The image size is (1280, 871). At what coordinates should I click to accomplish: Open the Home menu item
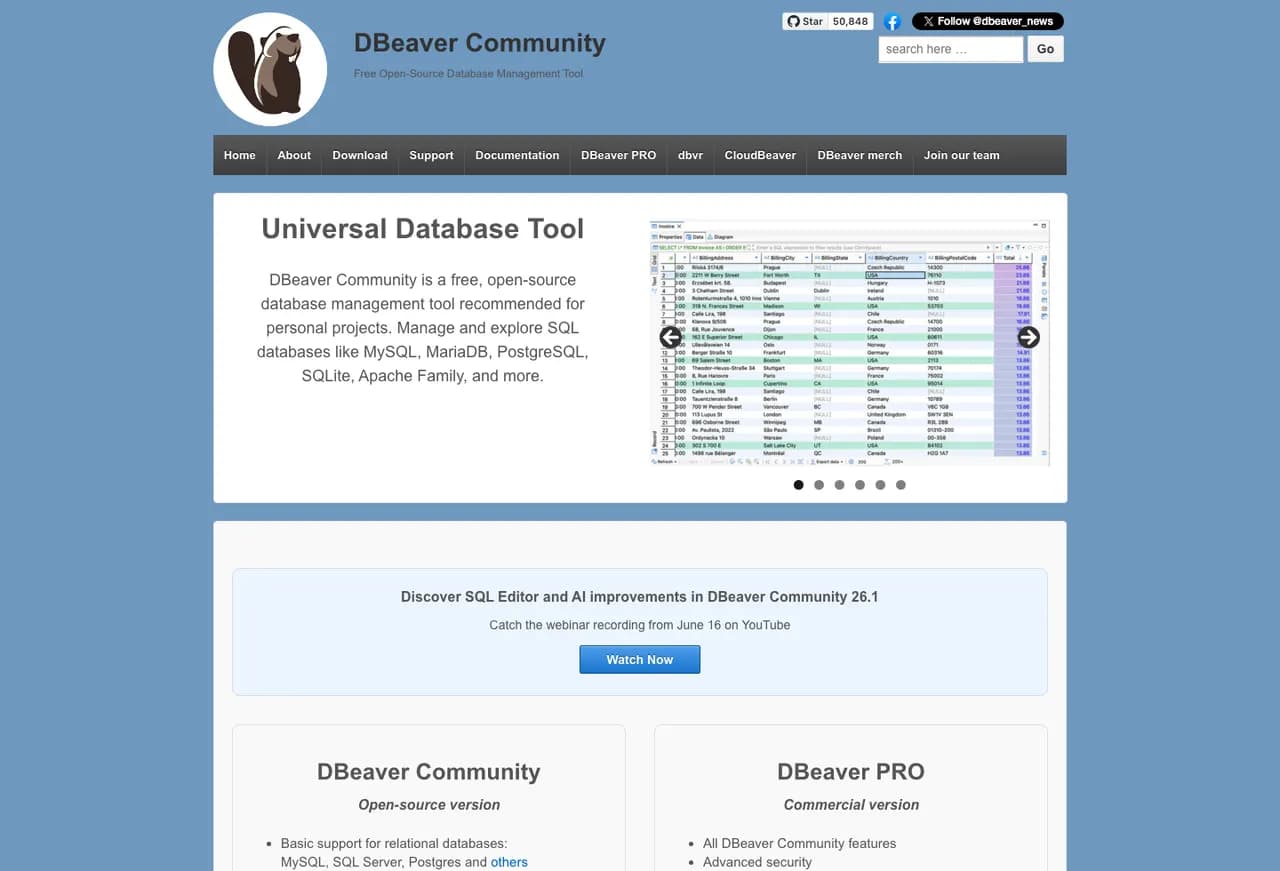coord(240,155)
